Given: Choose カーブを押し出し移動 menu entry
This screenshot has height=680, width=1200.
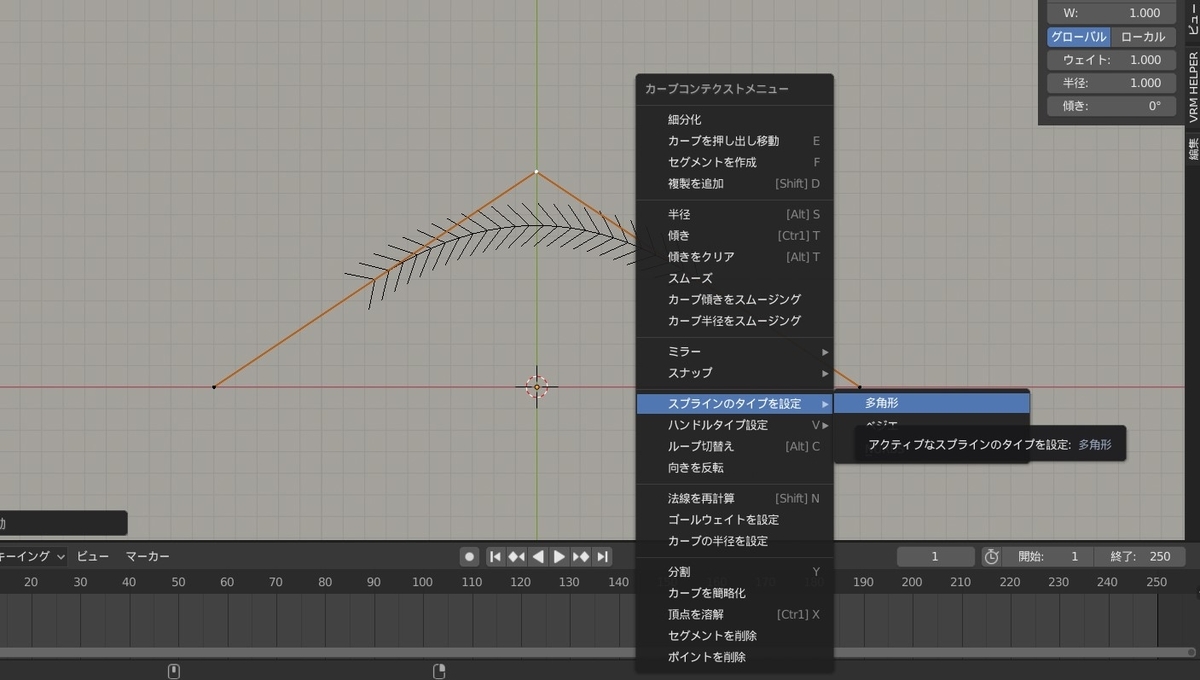Looking at the screenshot, I should [735, 141].
